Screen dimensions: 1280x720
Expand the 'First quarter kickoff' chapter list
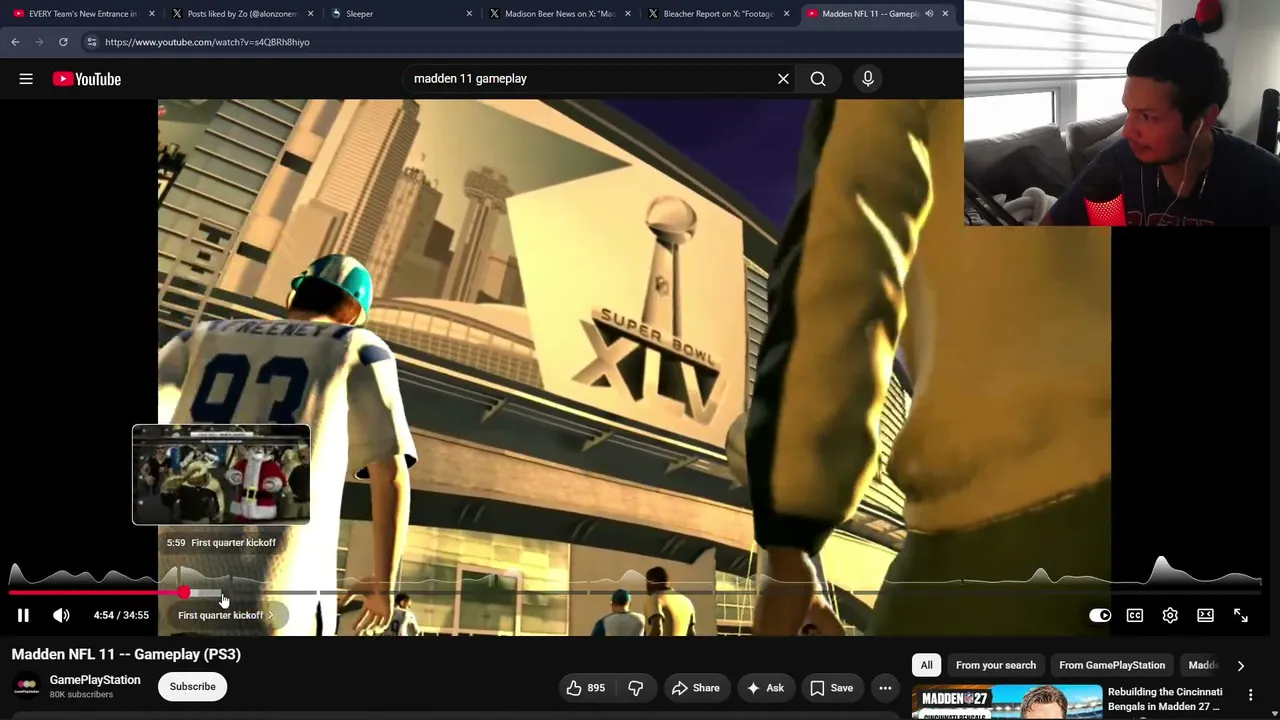click(x=226, y=615)
